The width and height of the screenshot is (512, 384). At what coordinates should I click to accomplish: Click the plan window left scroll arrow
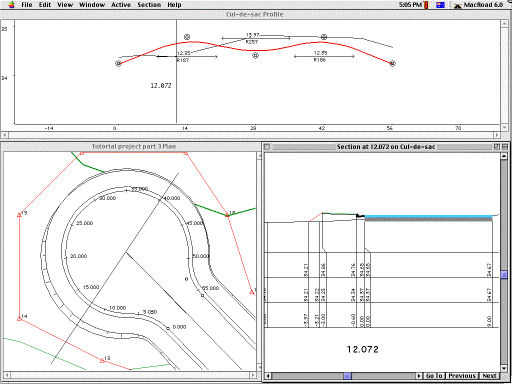click(7, 375)
